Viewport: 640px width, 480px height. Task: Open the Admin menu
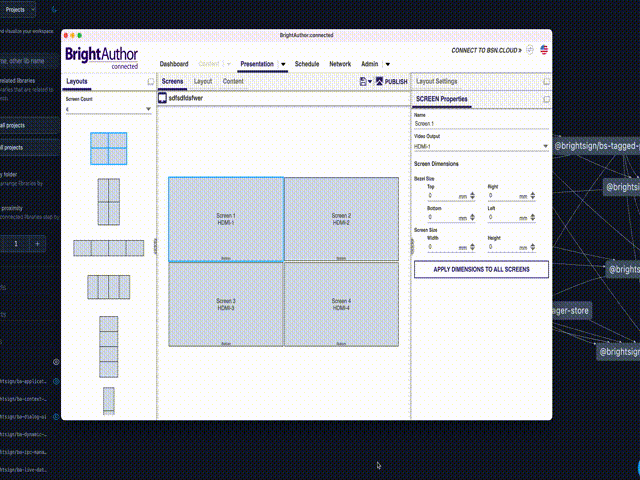tap(370, 64)
